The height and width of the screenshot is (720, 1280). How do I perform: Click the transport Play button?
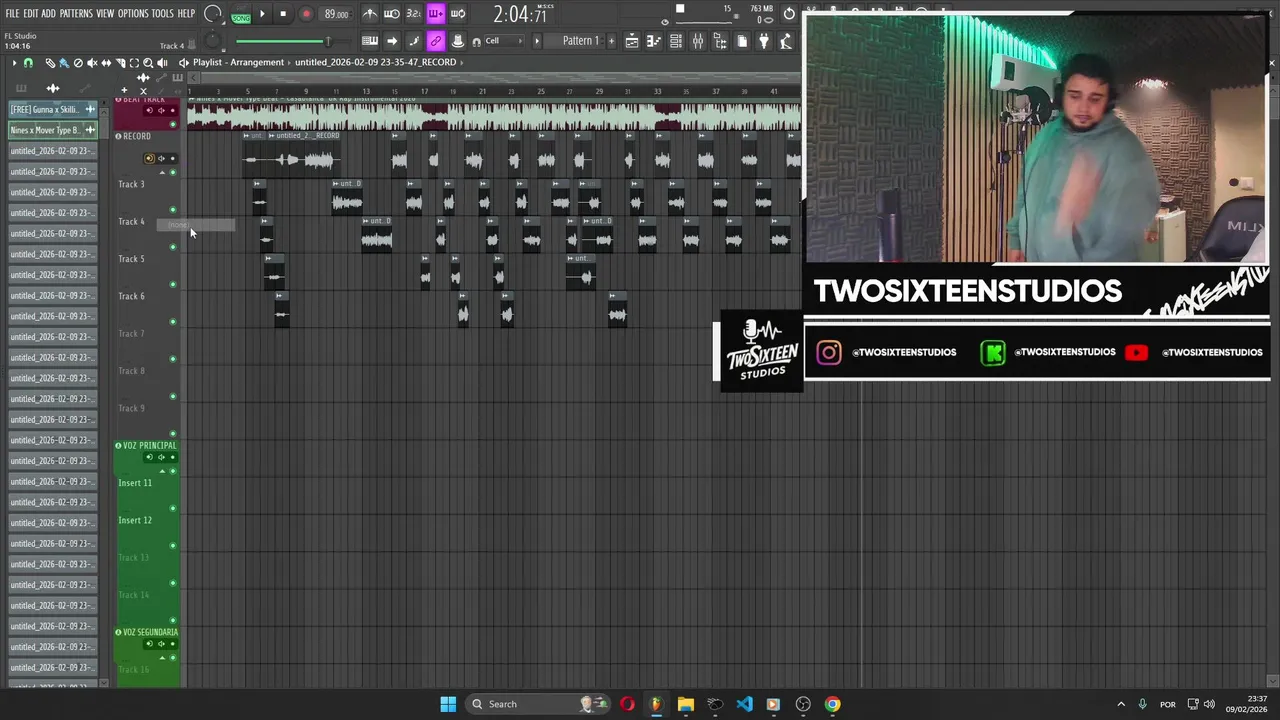pos(262,14)
